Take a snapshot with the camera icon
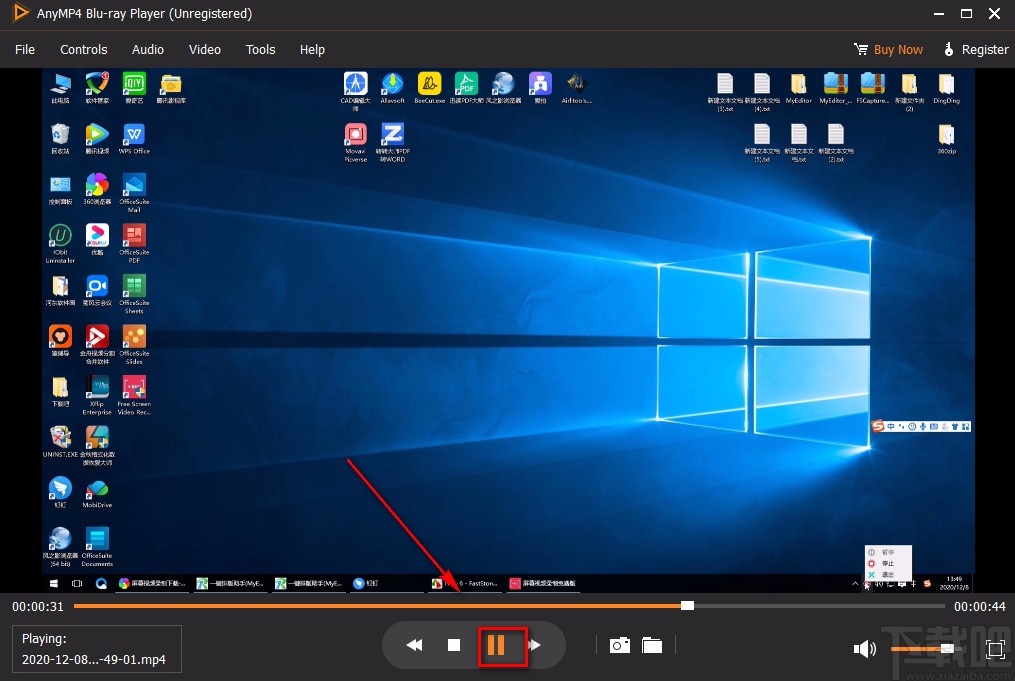Viewport: 1015px width, 681px height. 620,645
